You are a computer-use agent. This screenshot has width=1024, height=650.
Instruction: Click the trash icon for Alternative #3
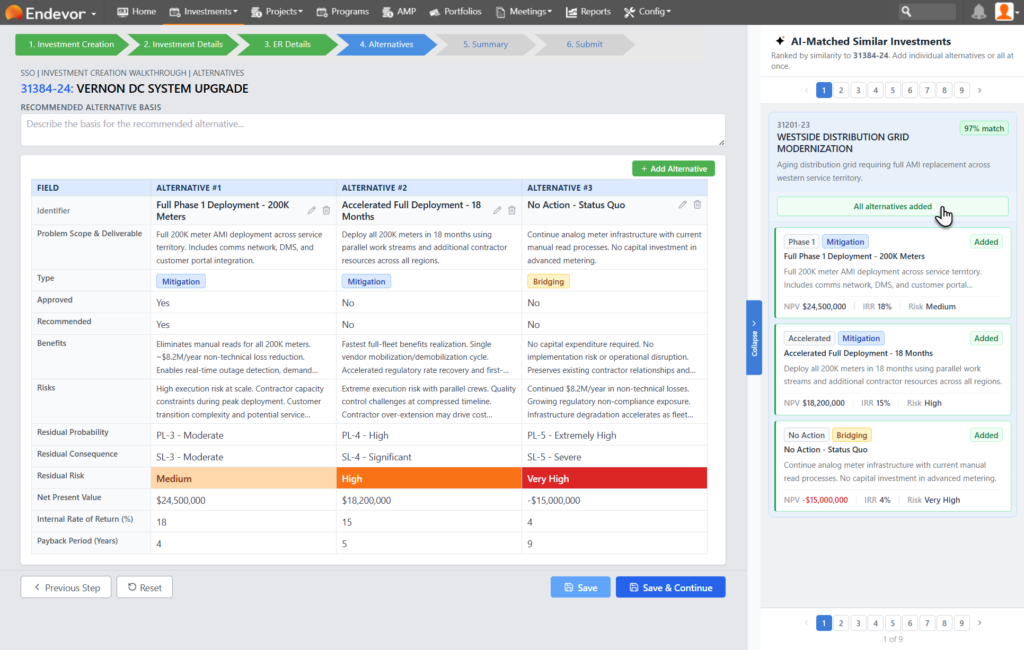[697, 205]
